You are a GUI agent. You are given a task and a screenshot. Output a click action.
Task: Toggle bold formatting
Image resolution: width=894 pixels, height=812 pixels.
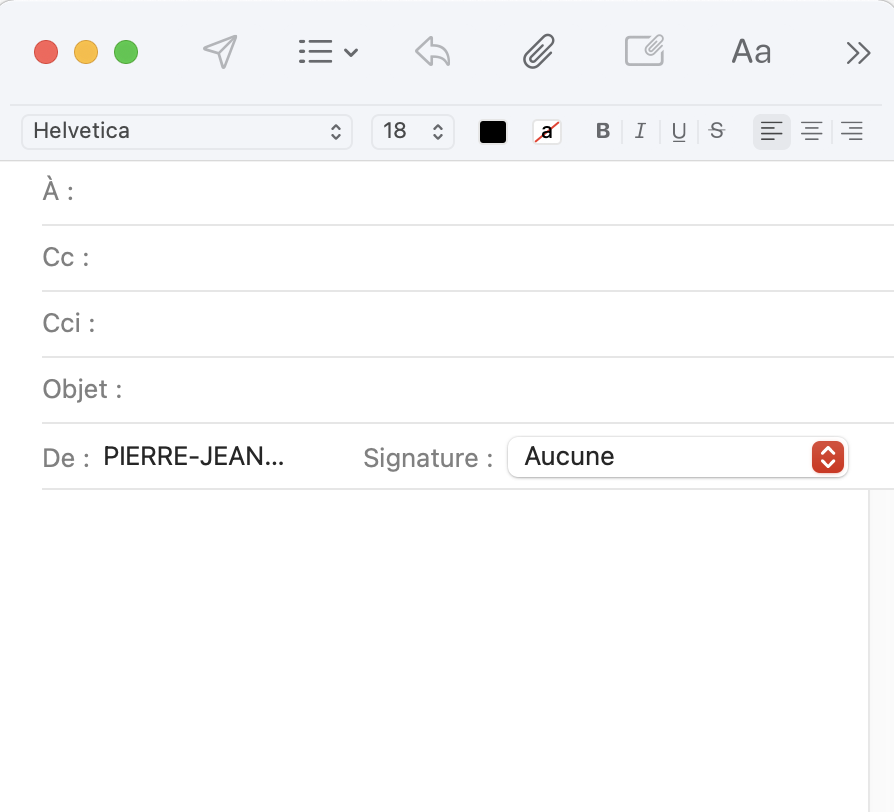602,131
